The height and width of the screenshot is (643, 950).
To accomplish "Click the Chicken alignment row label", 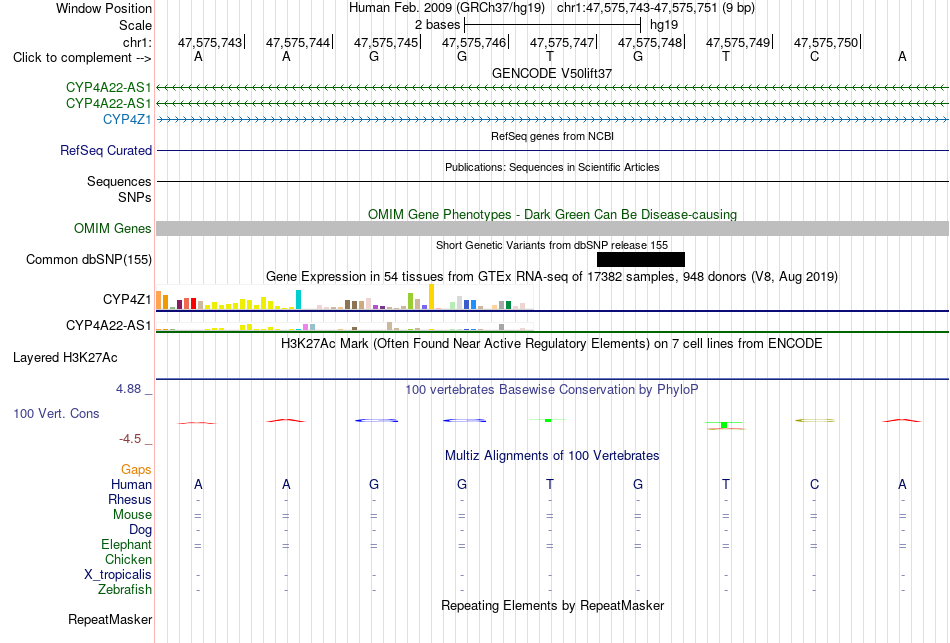I will [x=128, y=559].
